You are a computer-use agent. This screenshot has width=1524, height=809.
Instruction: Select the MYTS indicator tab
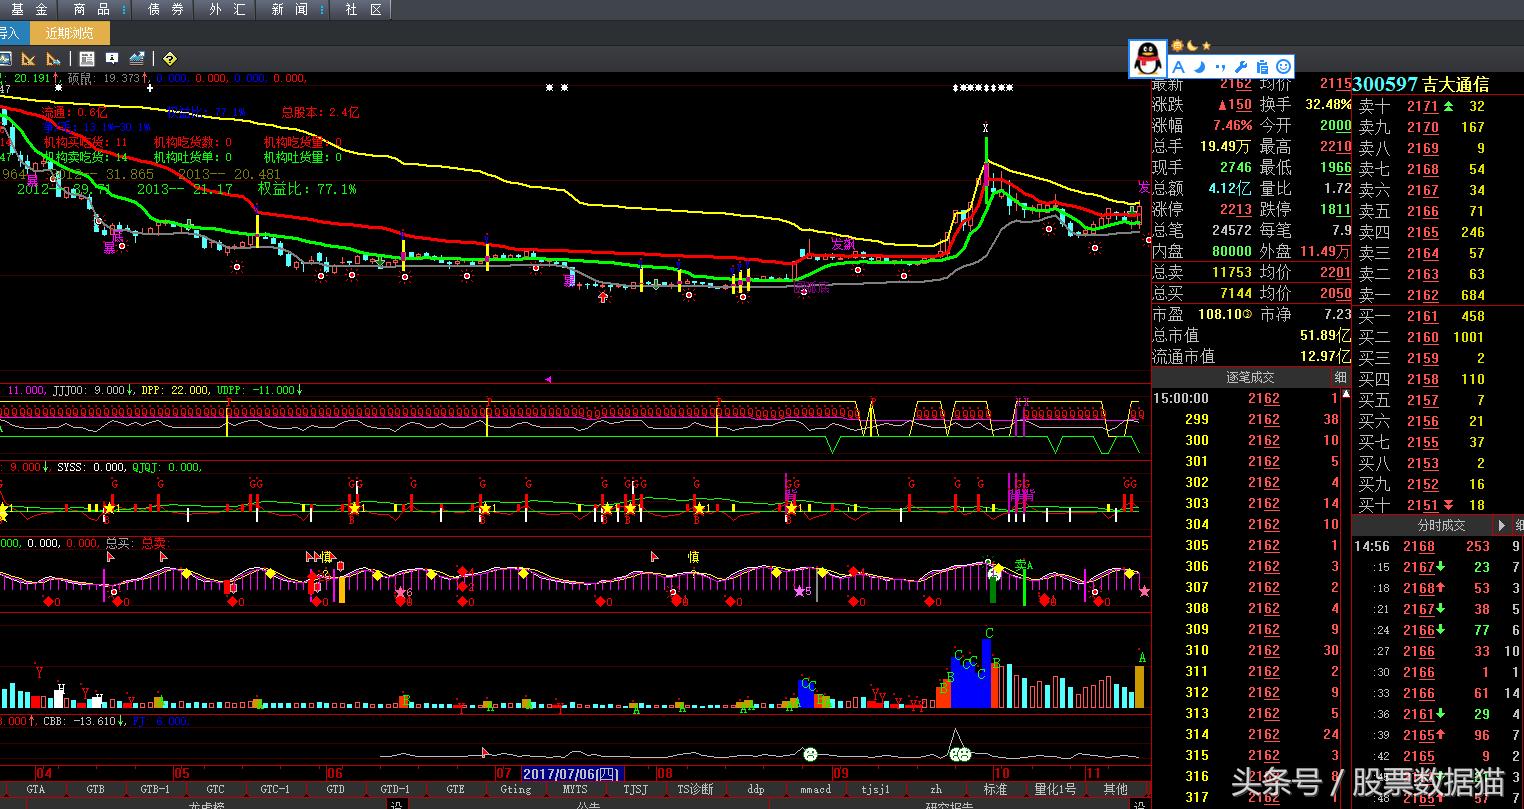[575, 789]
